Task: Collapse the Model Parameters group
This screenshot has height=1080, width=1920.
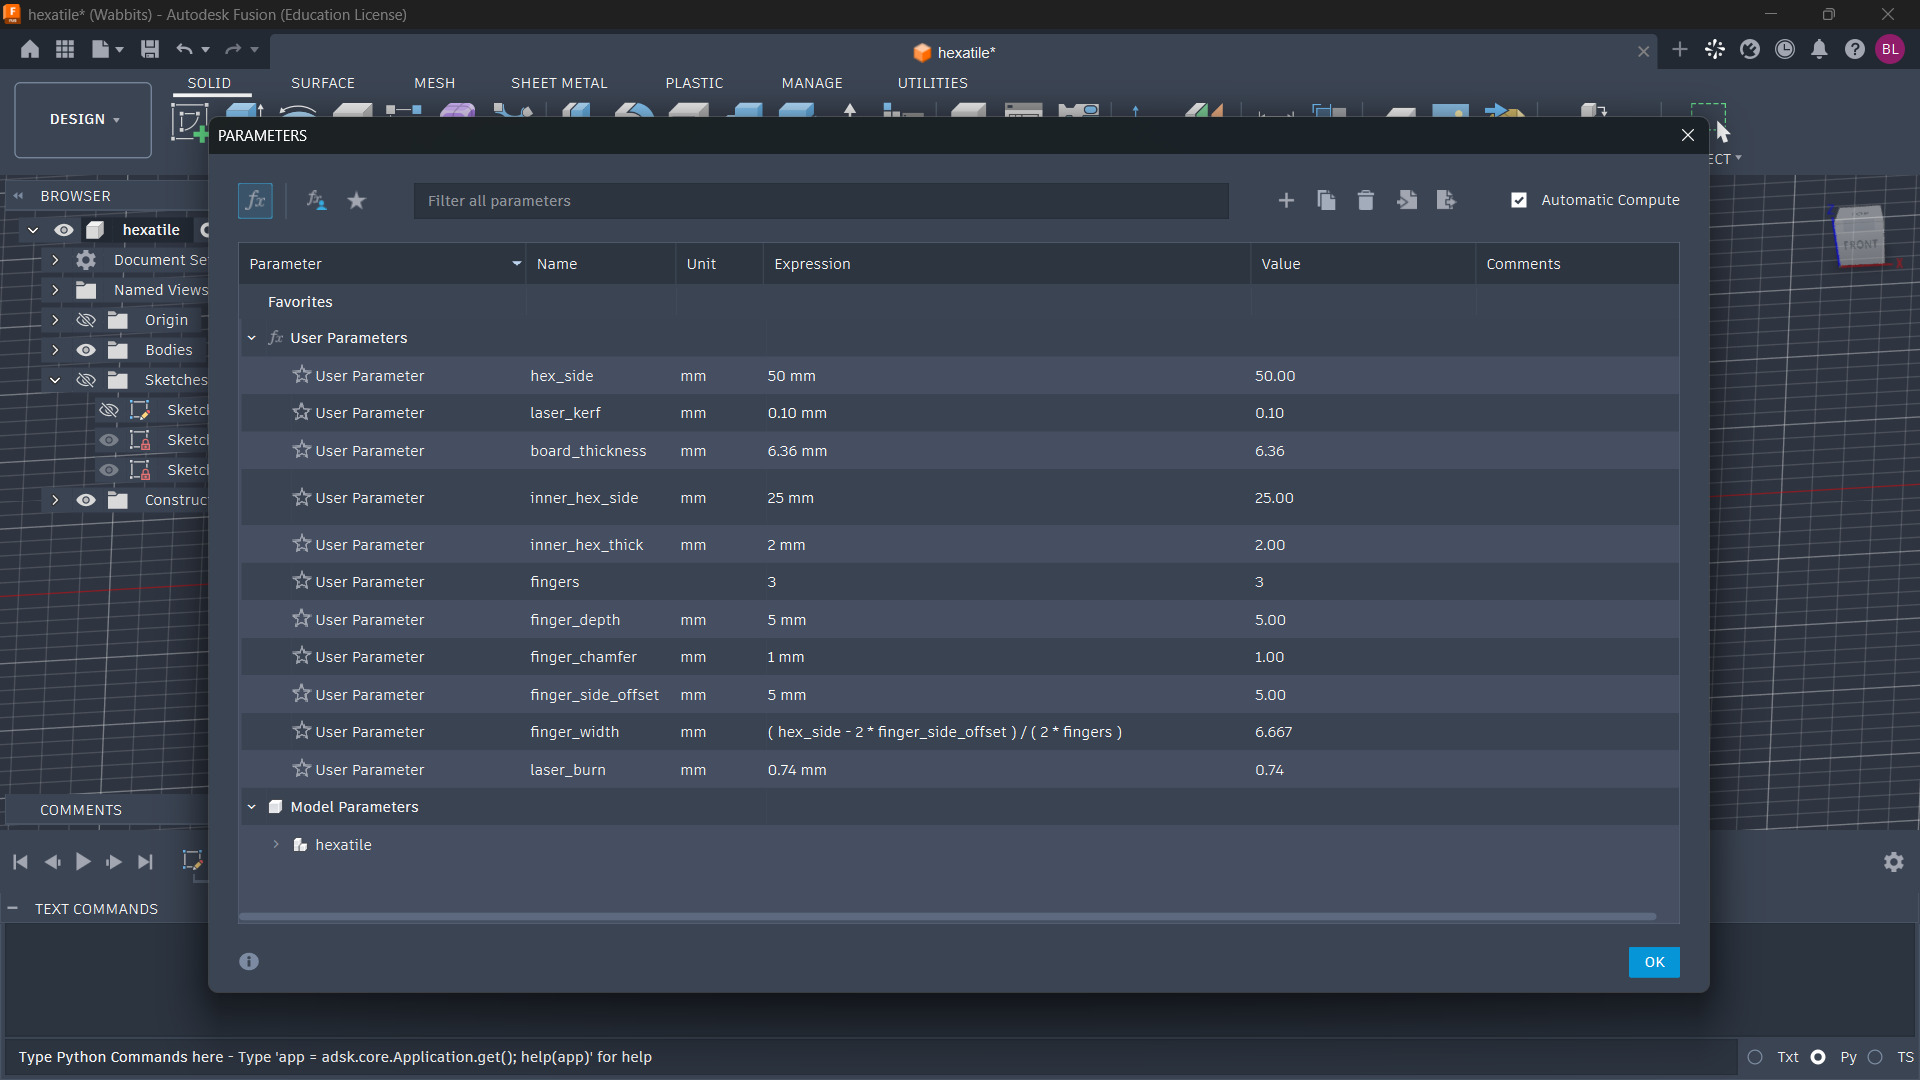Action: pos(252,807)
